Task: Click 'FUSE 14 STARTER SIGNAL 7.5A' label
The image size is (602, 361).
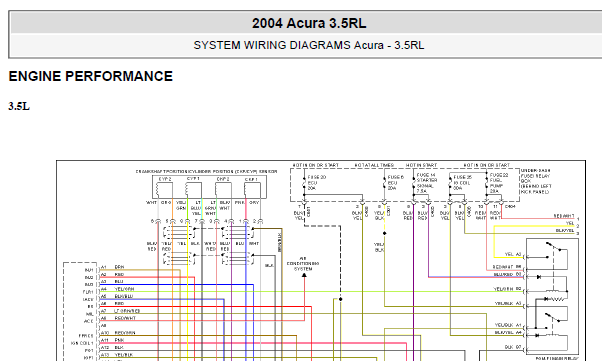Action: [427, 183]
